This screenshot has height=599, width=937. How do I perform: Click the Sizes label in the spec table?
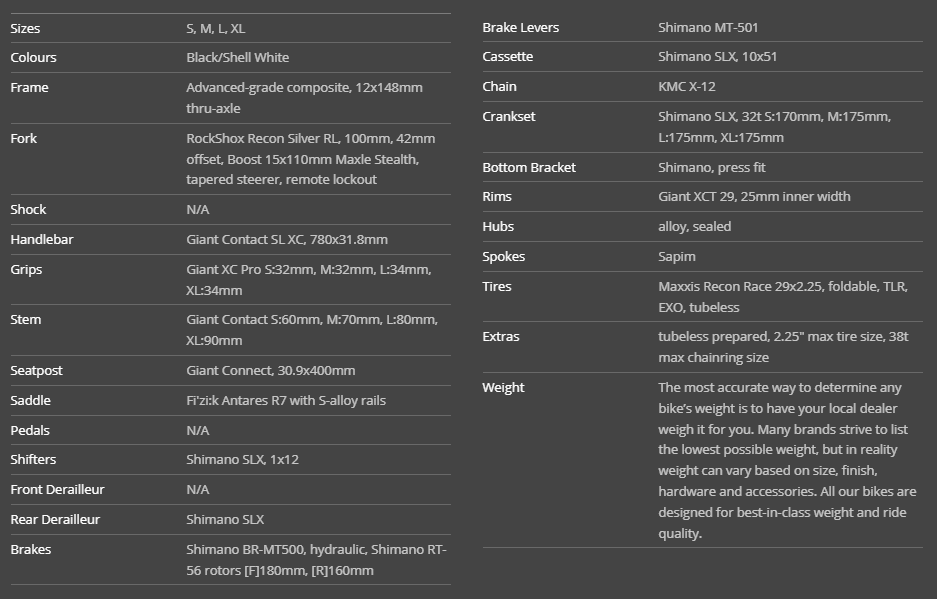(x=25, y=28)
